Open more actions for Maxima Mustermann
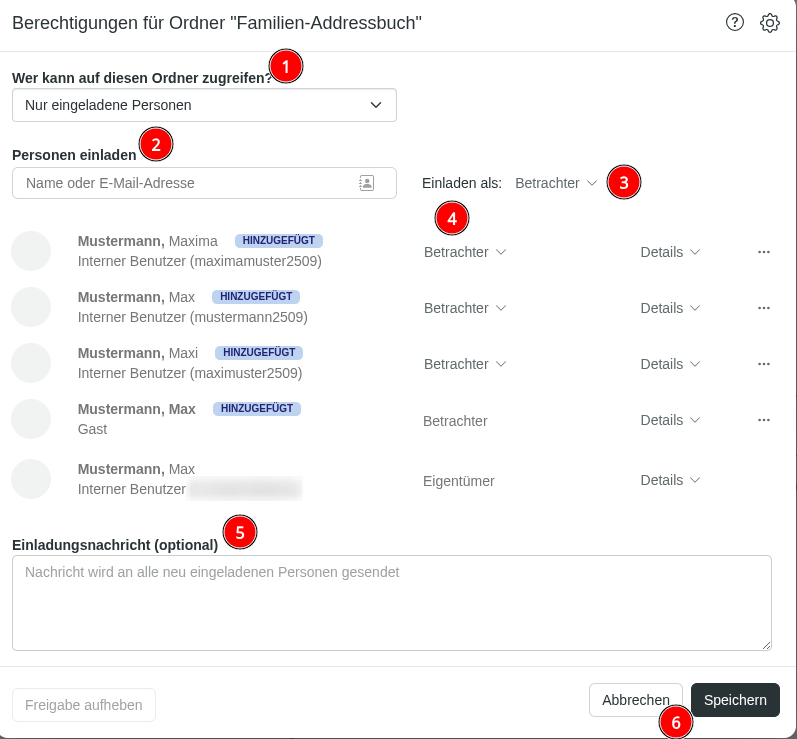This screenshot has height=739, width=797. click(764, 252)
